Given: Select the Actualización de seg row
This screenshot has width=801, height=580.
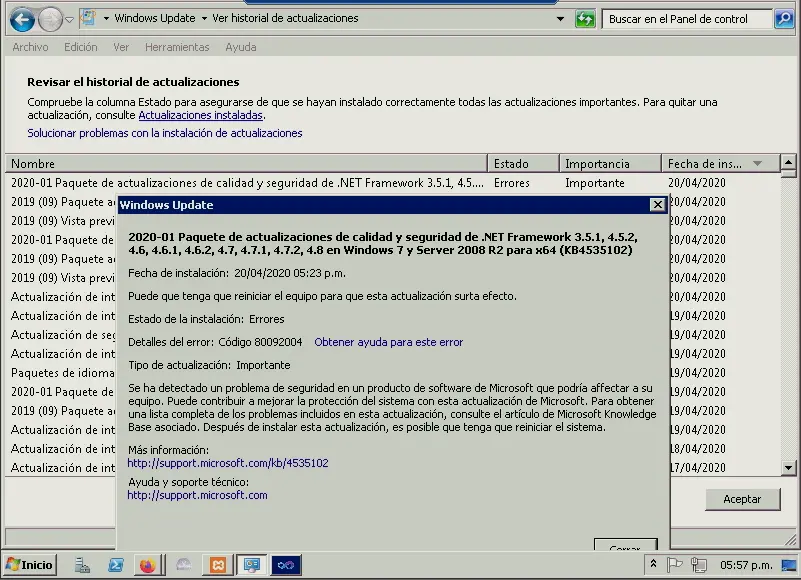Looking at the screenshot, I should click(63, 335).
